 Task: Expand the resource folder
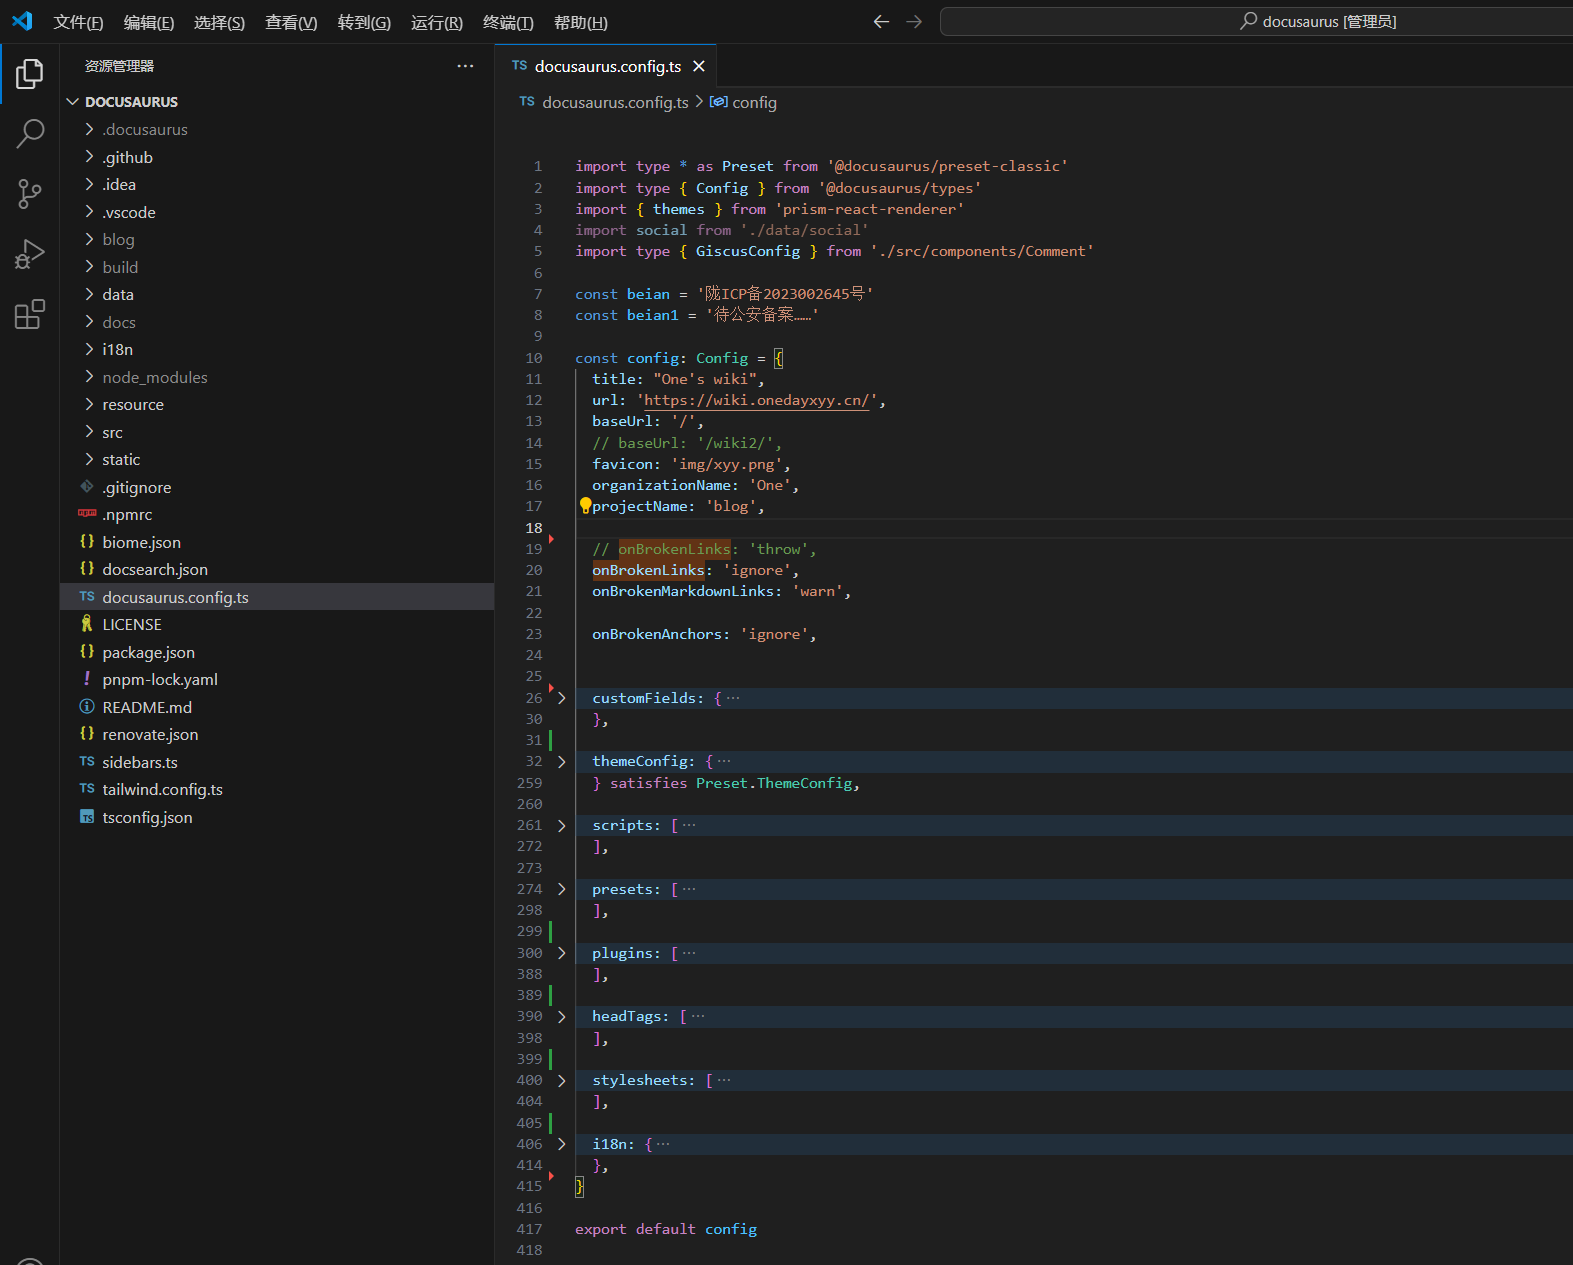point(277,404)
